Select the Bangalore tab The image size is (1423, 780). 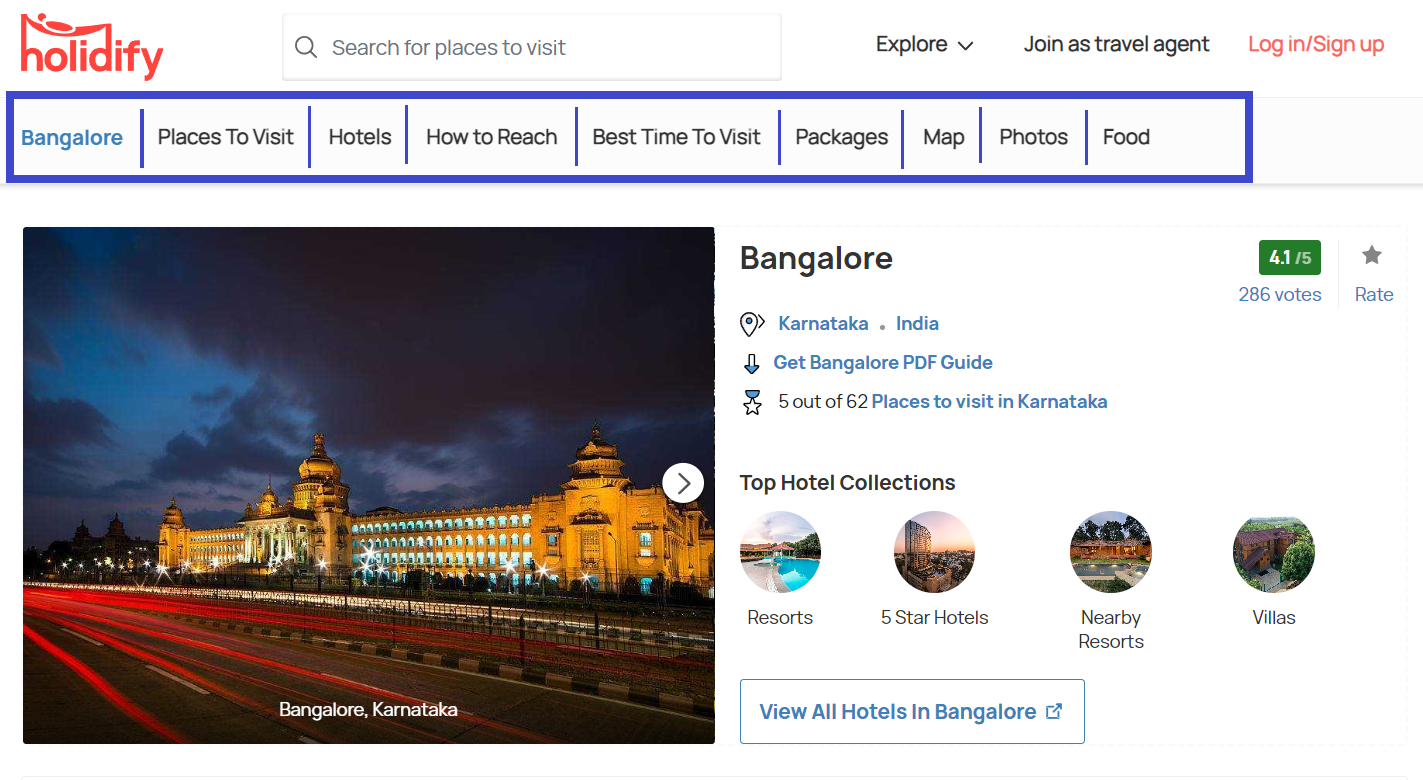coord(72,137)
